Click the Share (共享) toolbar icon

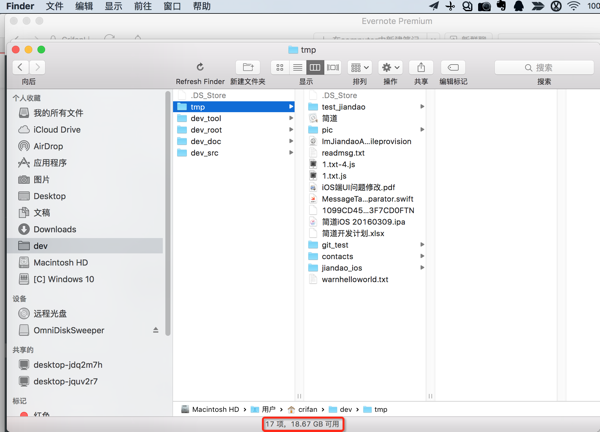coord(421,67)
